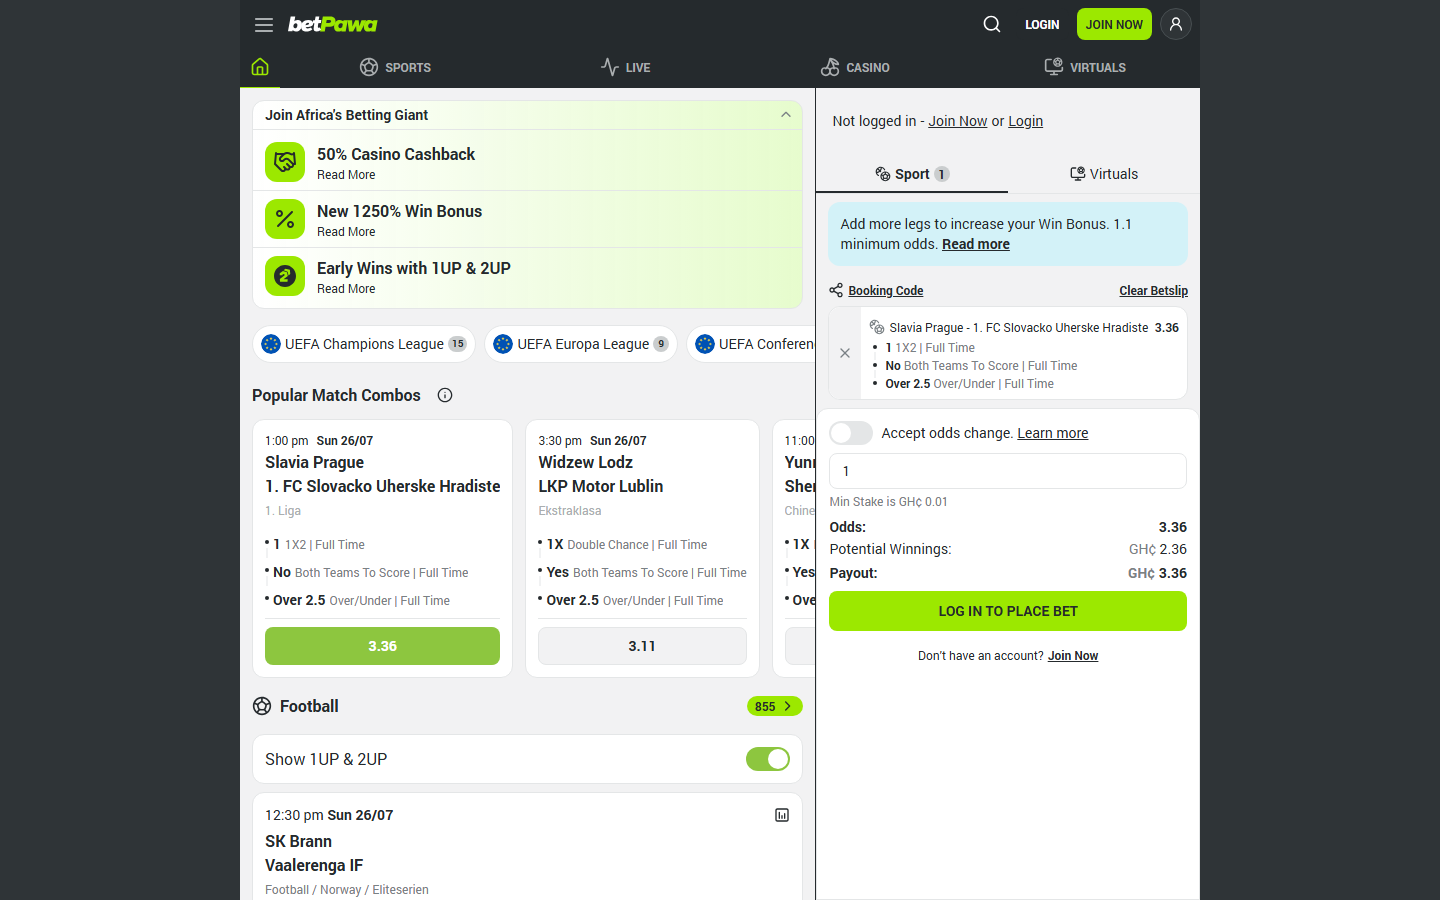This screenshot has height=900, width=1440.
Task: Open statistics icon for SK Brann match
Action: pos(782,815)
